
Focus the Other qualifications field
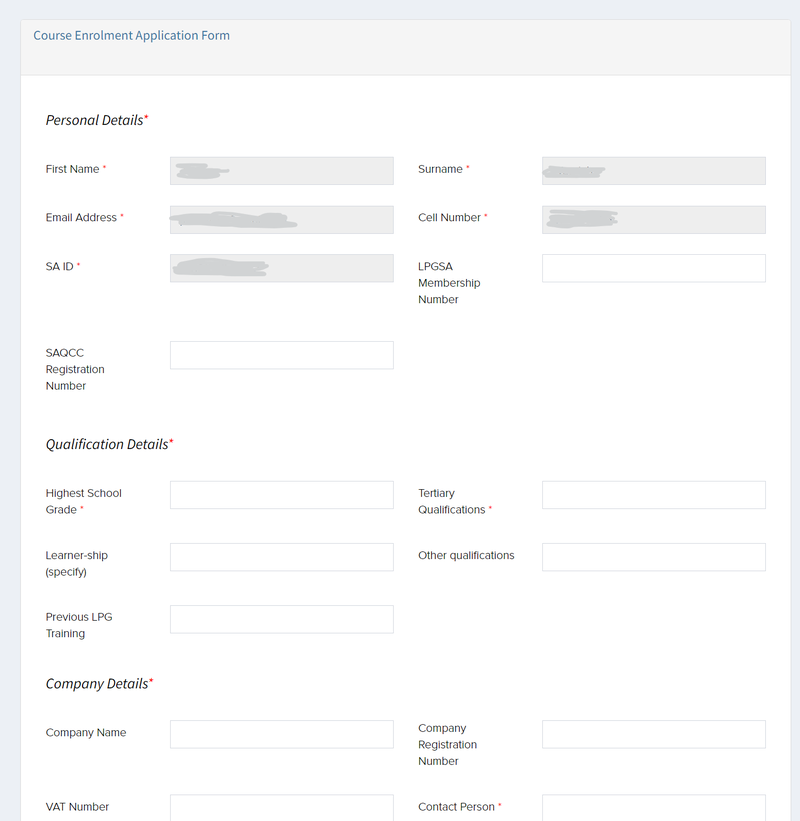tap(653, 557)
